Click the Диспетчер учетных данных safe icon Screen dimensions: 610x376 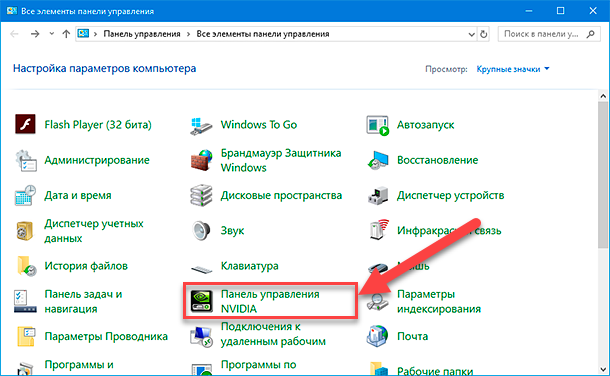[25, 231]
